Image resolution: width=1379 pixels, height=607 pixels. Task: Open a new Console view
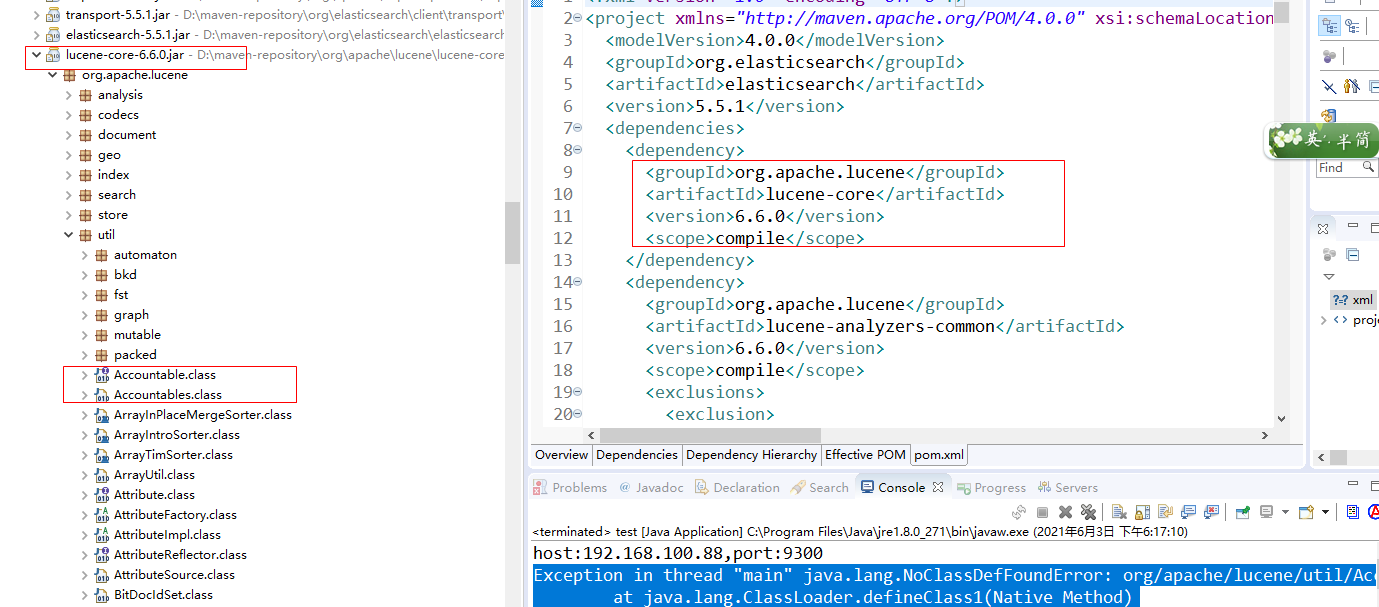(1307, 511)
